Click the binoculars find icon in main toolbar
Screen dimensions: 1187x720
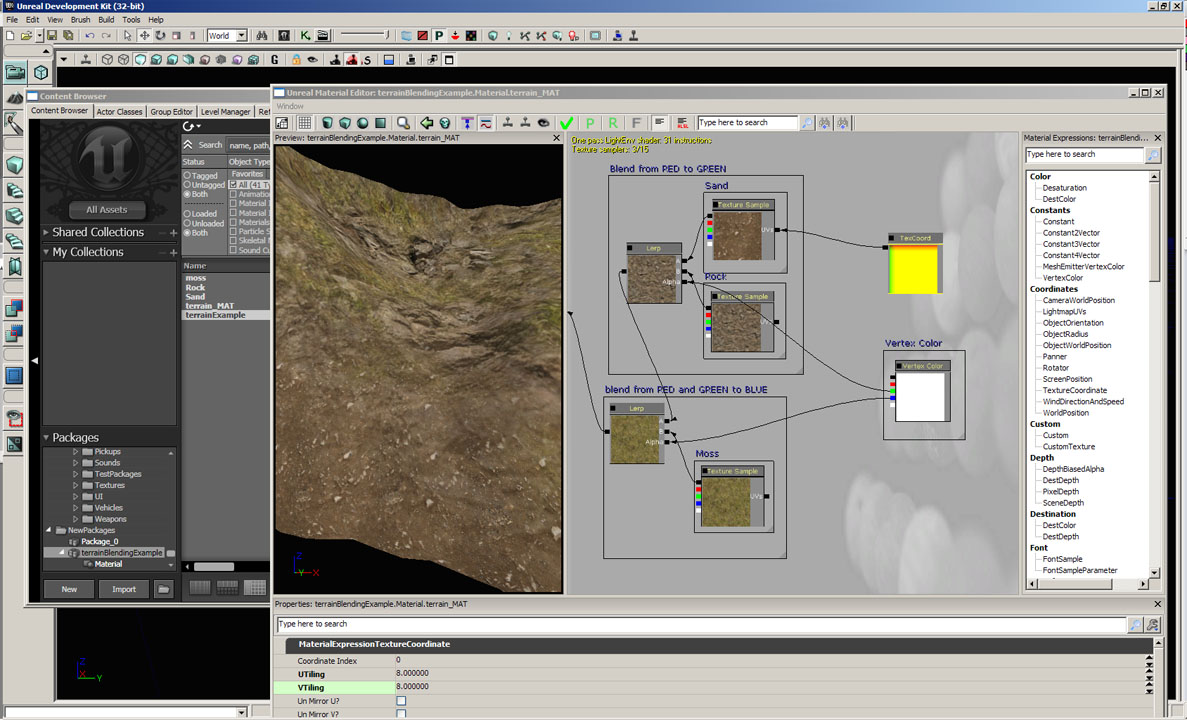coord(262,36)
